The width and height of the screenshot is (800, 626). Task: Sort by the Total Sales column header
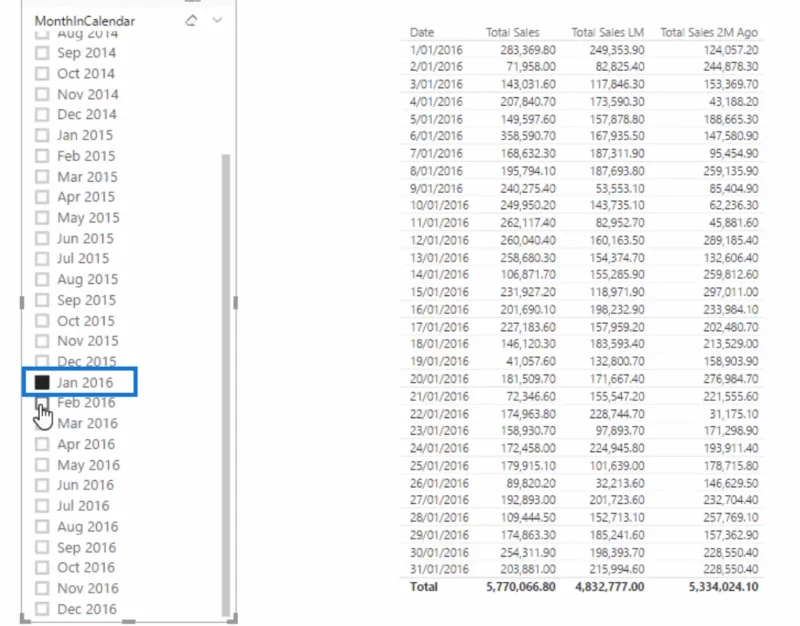pos(512,33)
